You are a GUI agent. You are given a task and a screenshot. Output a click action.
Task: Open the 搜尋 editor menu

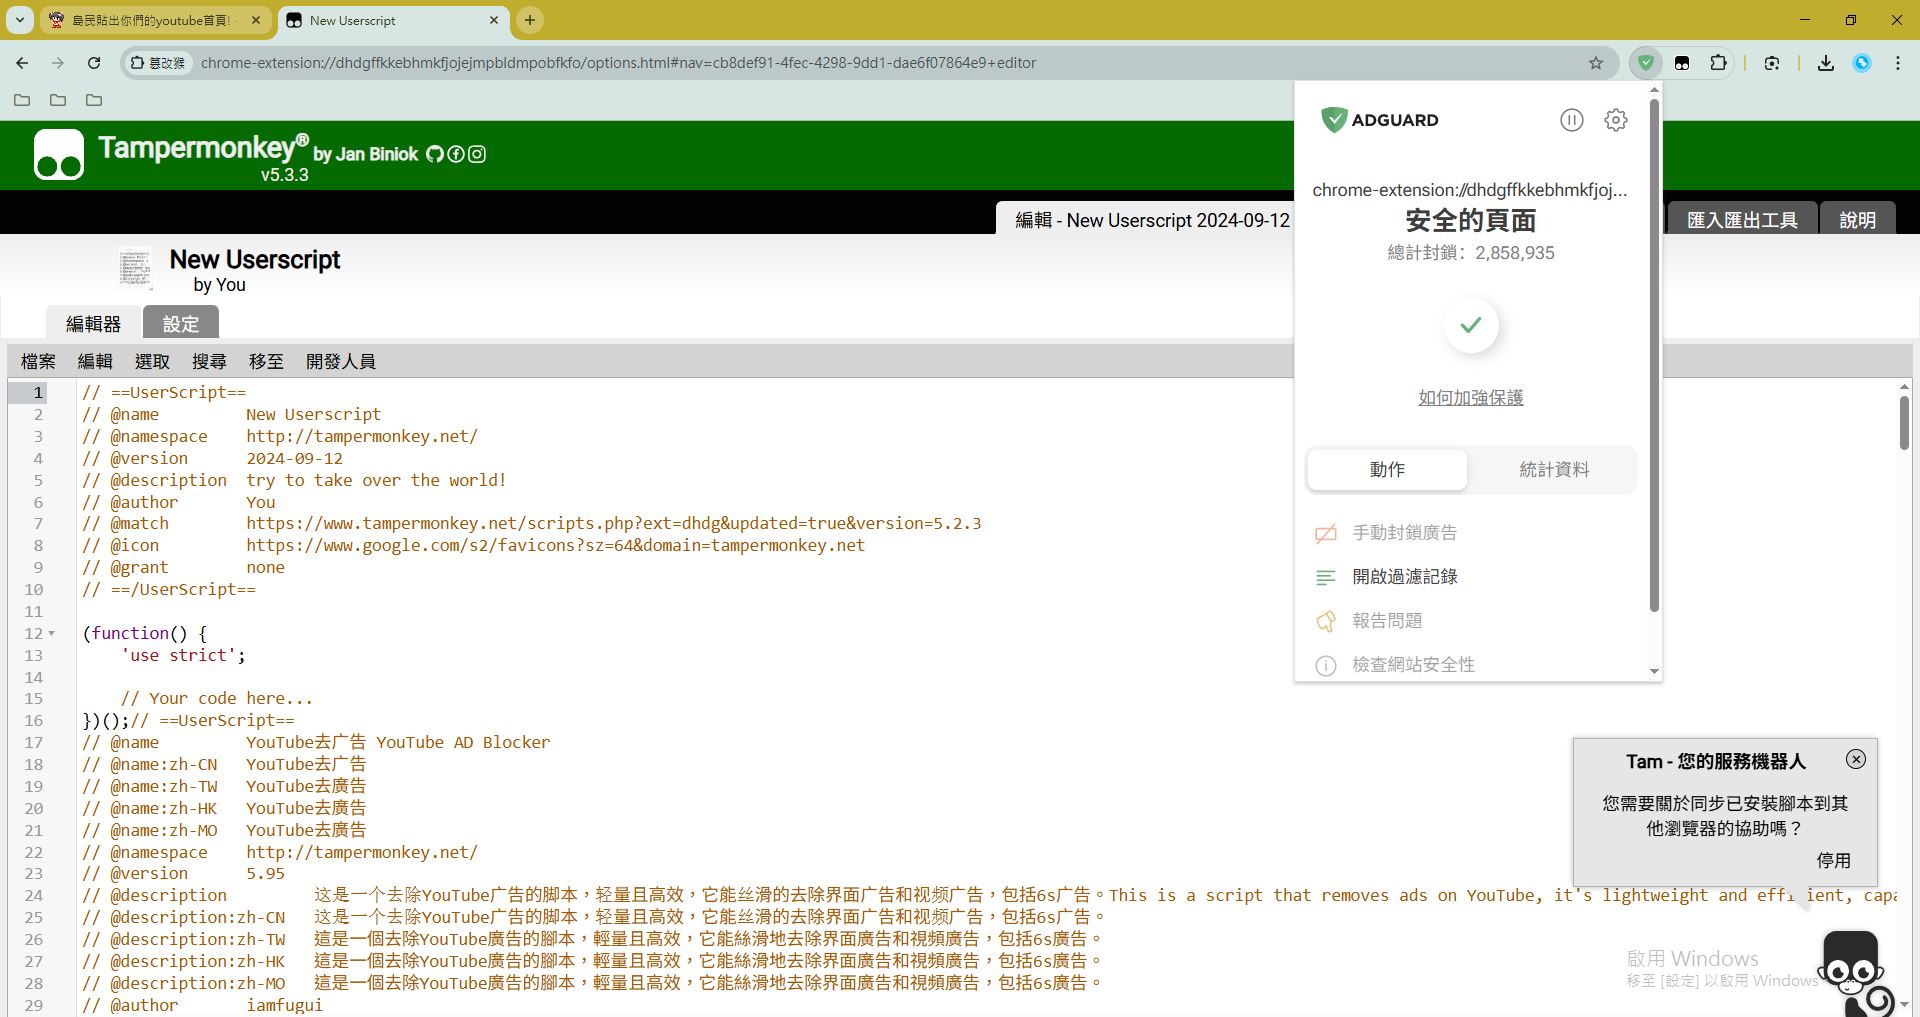tap(210, 362)
